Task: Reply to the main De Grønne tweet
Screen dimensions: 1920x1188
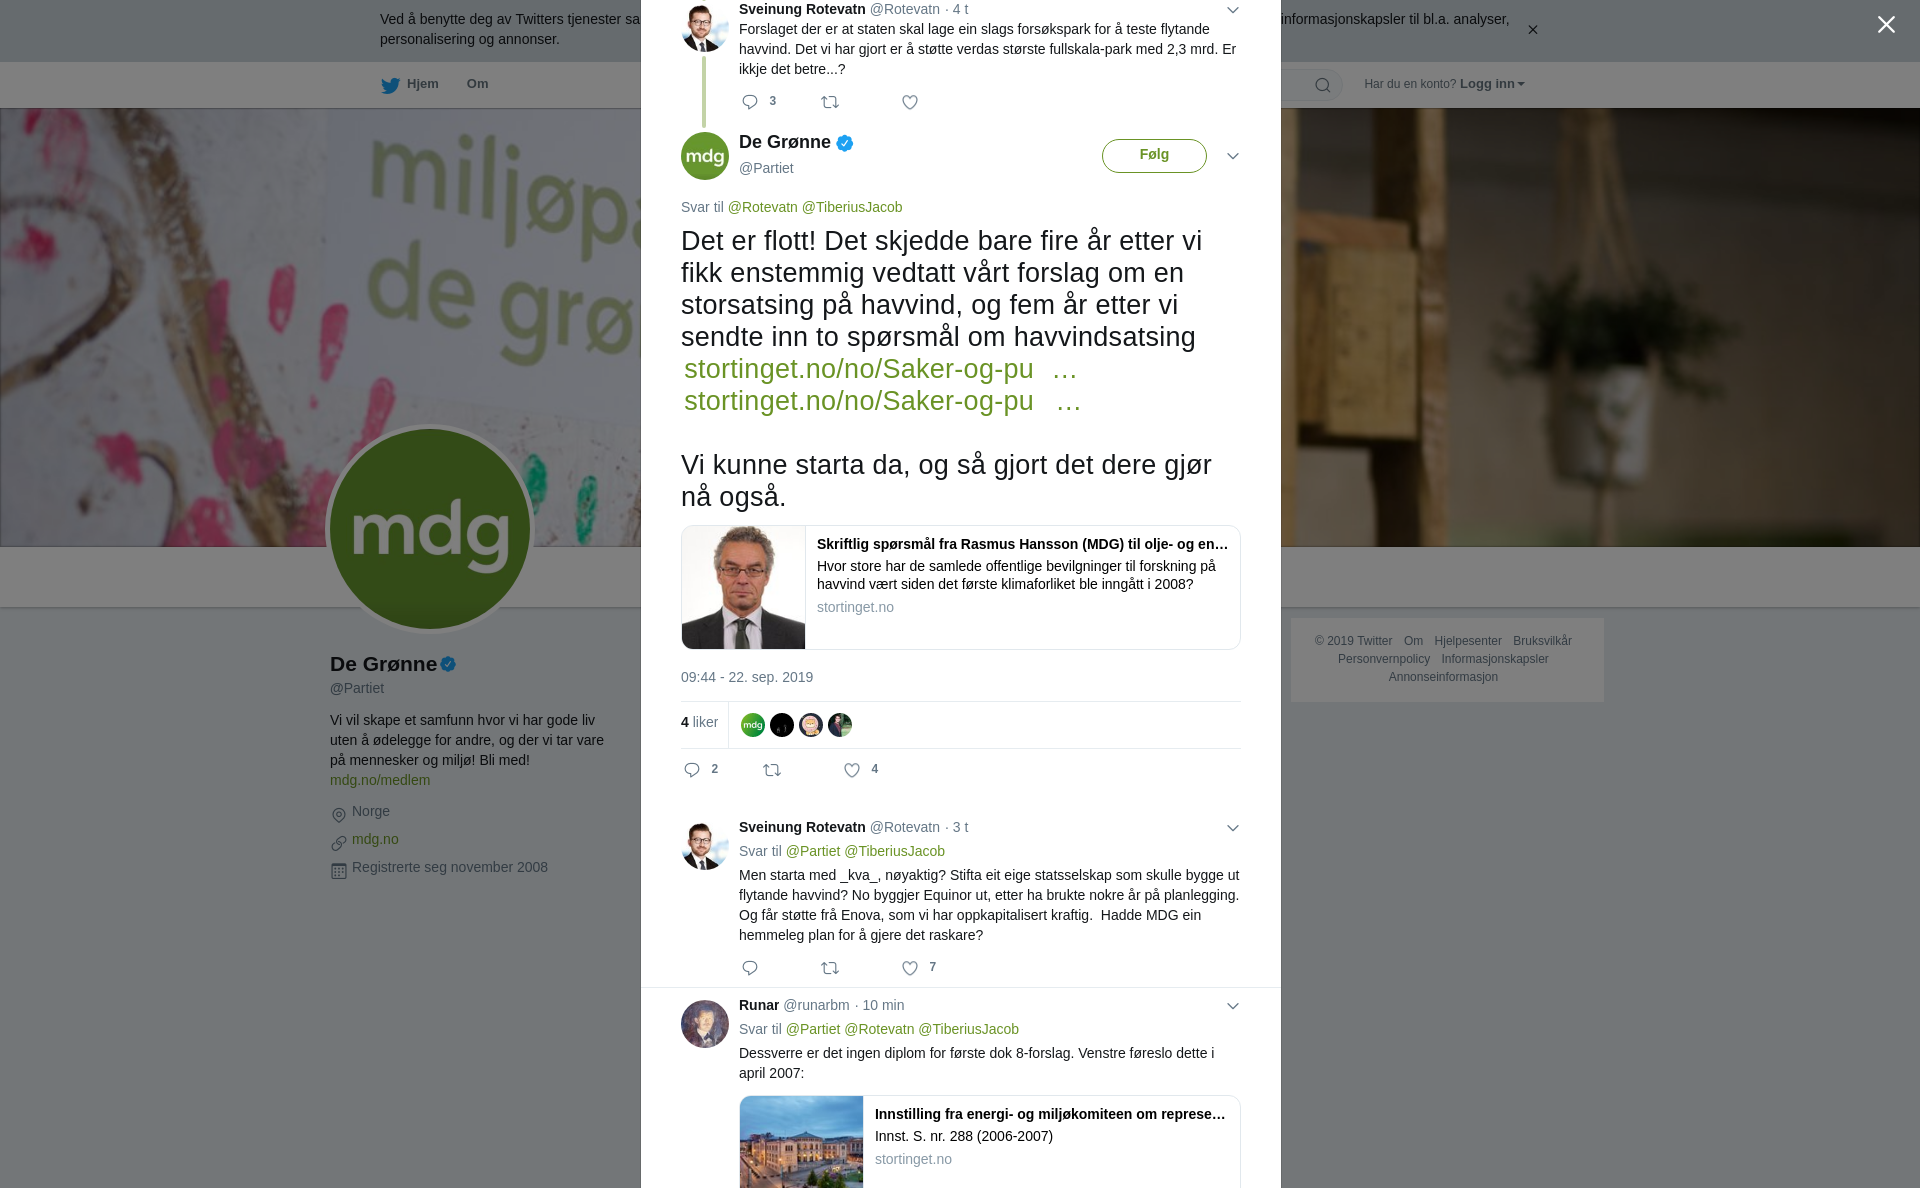Action: coord(692,770)
